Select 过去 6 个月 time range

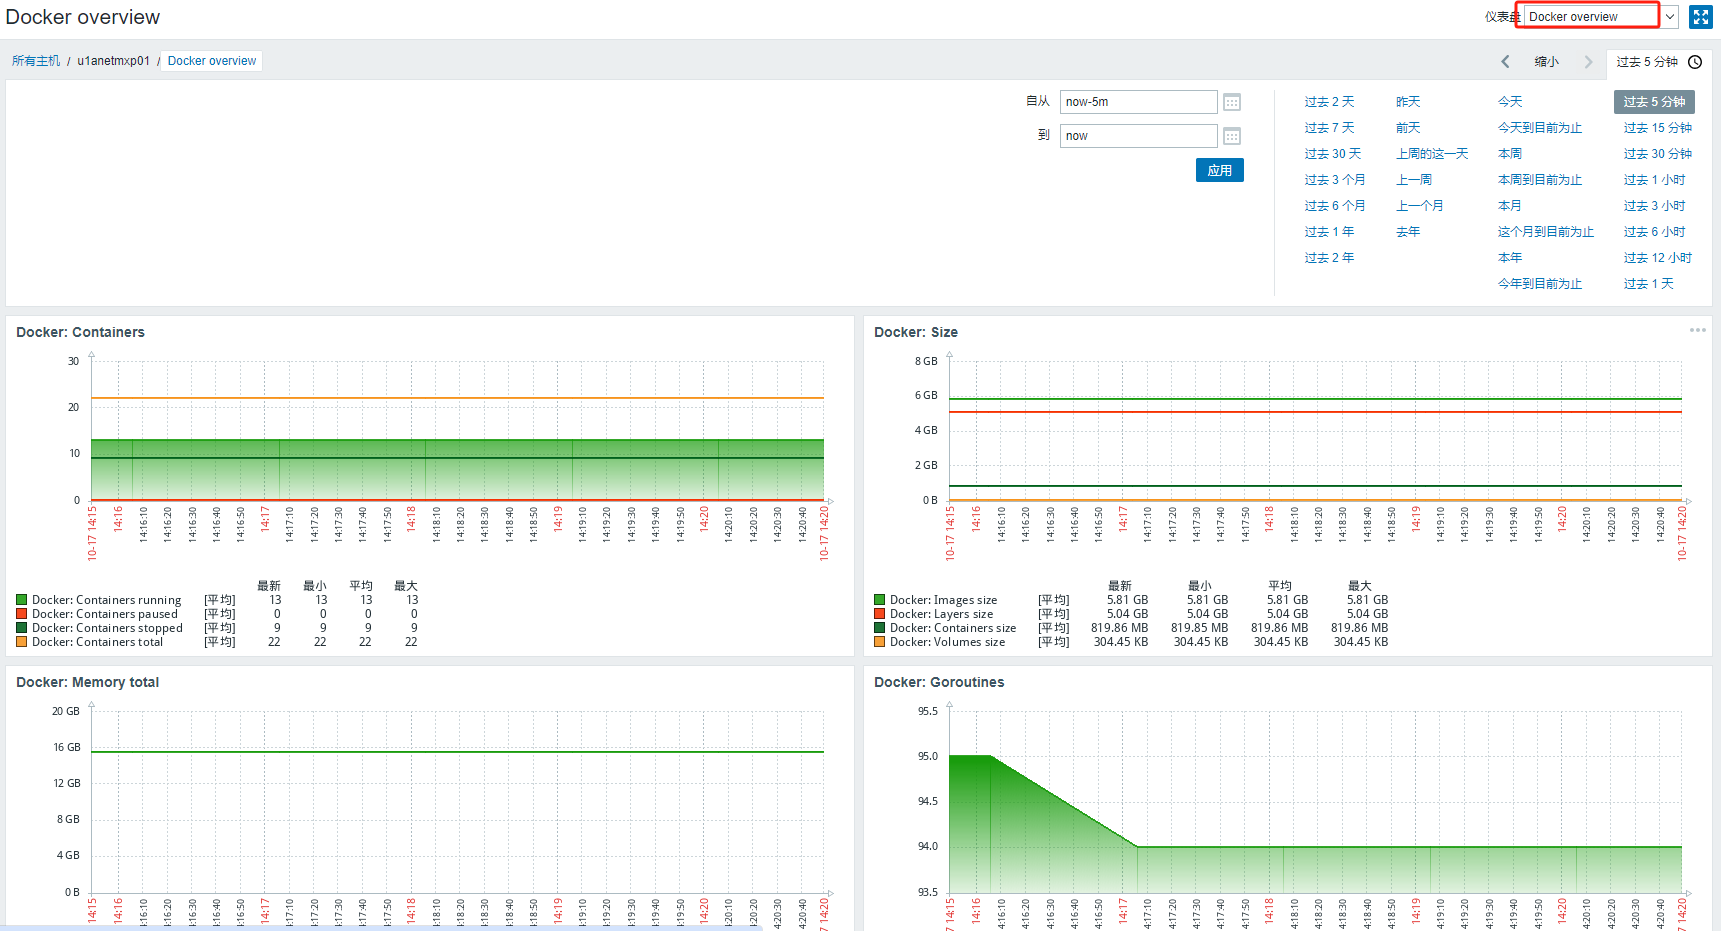pos(1334,206)
